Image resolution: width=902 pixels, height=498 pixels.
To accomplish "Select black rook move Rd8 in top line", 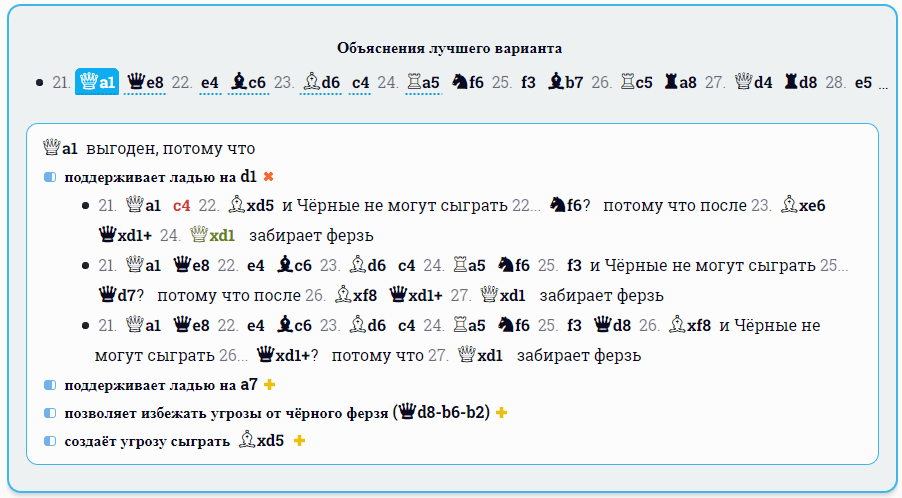I will (x=800, y=82).
